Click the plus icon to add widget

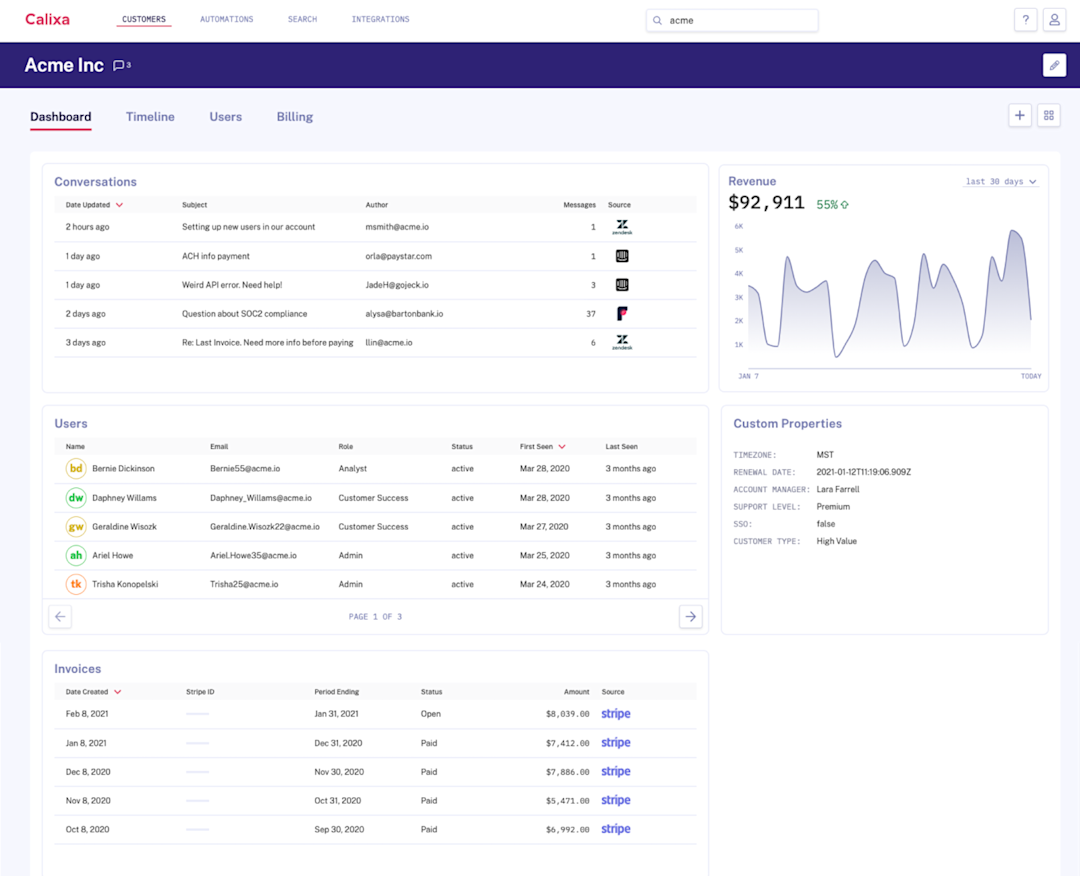pyautogui.click(x=1019, y=116)
